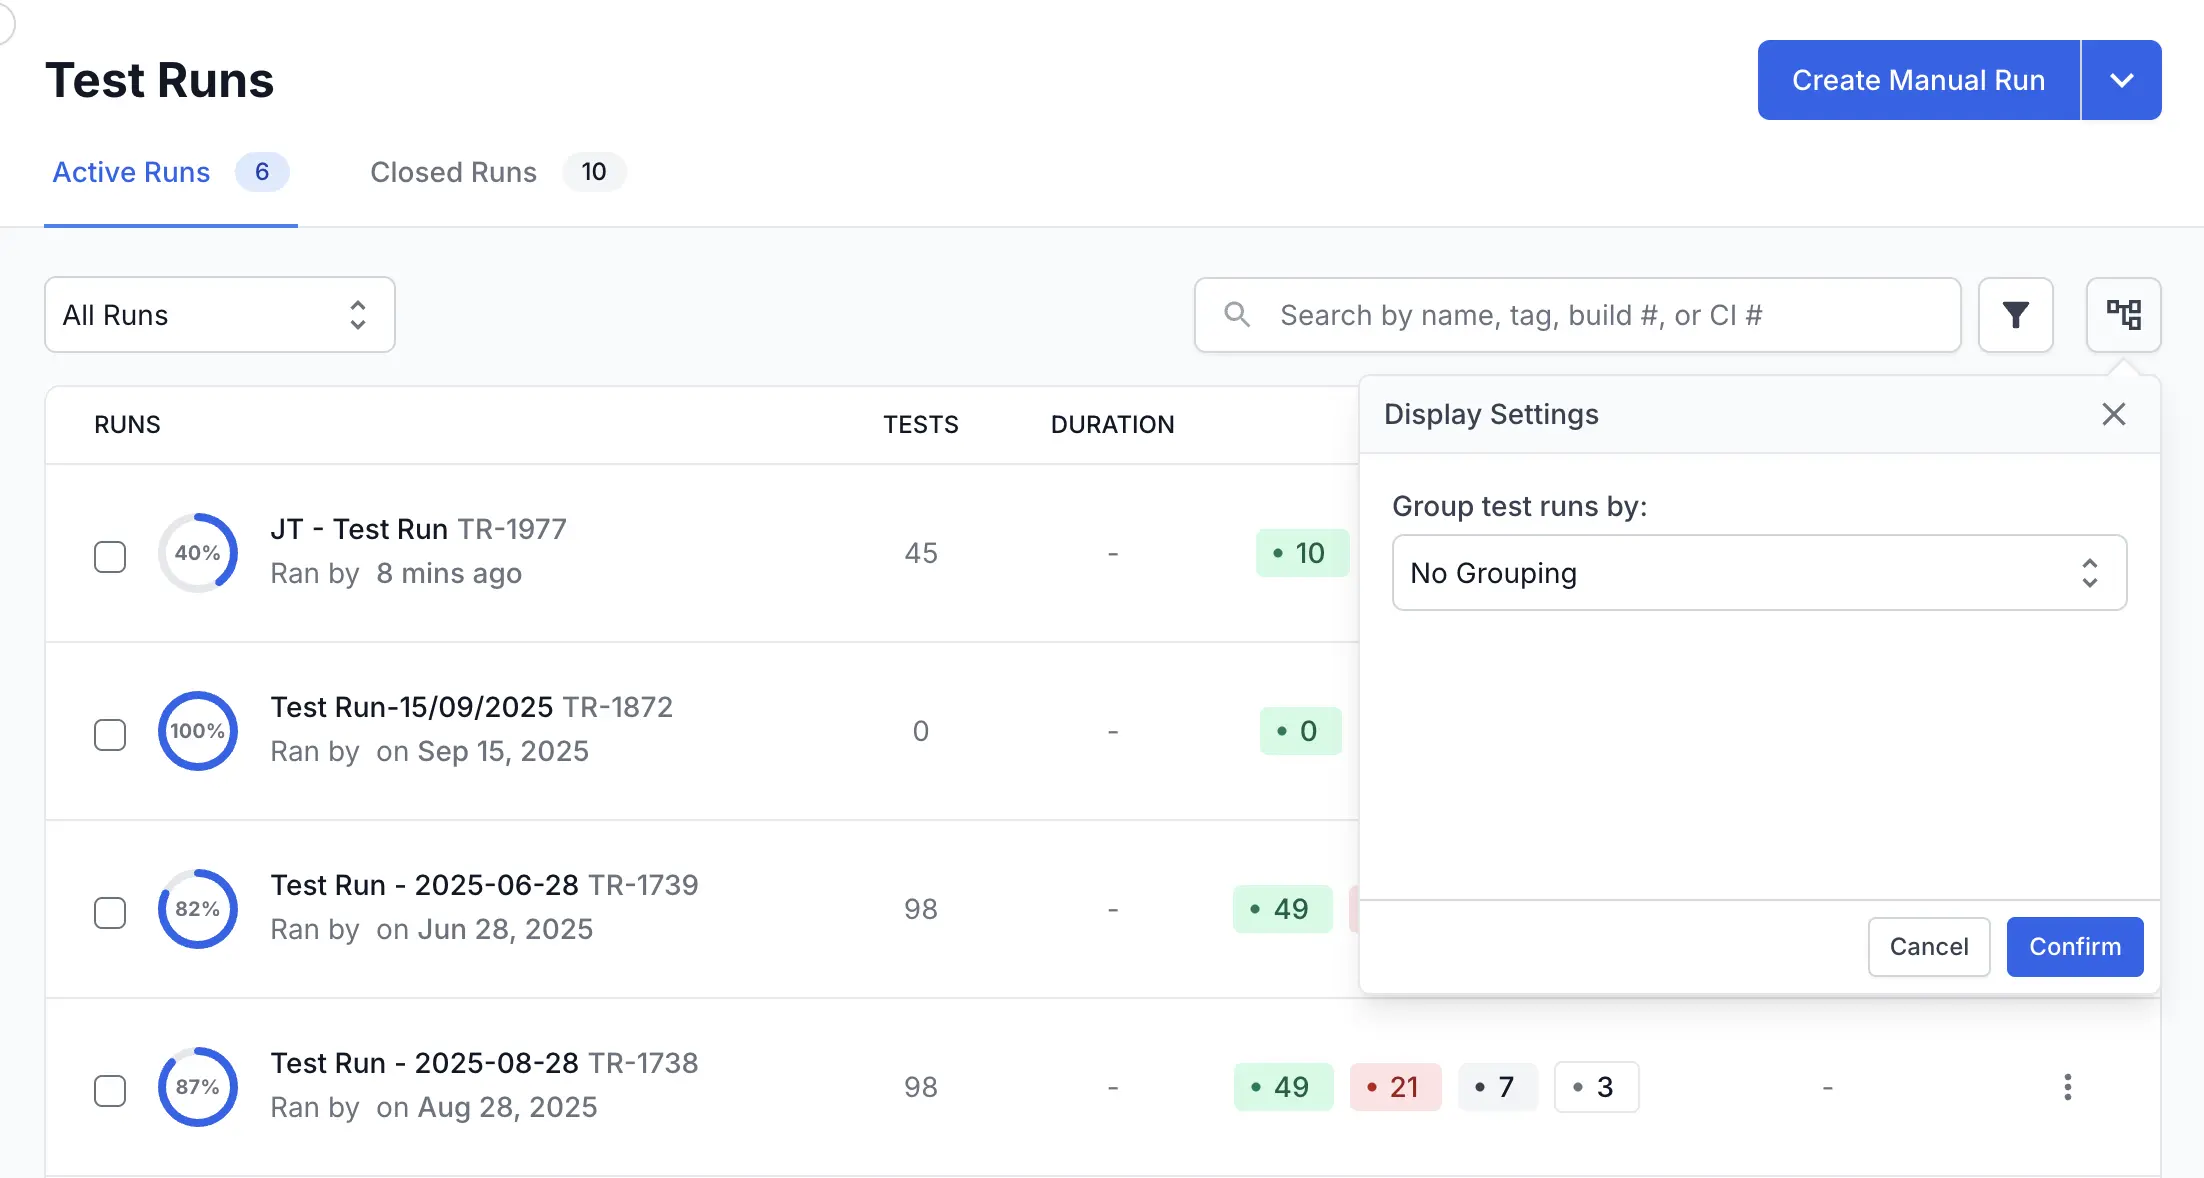
Task: Open the filter funnel icon
Action: click(2015, 315)
